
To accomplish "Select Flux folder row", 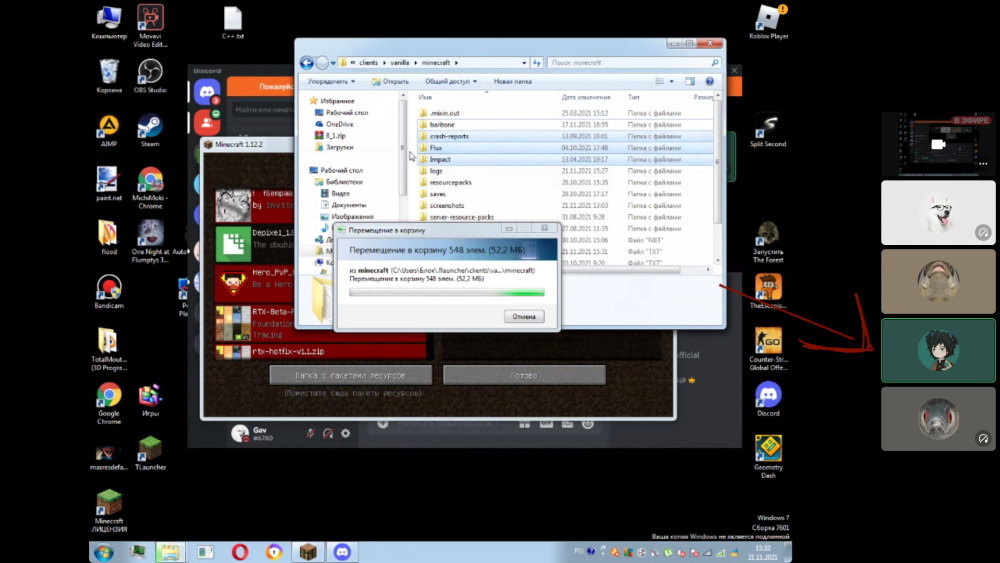I will click(x=565, y=148).
